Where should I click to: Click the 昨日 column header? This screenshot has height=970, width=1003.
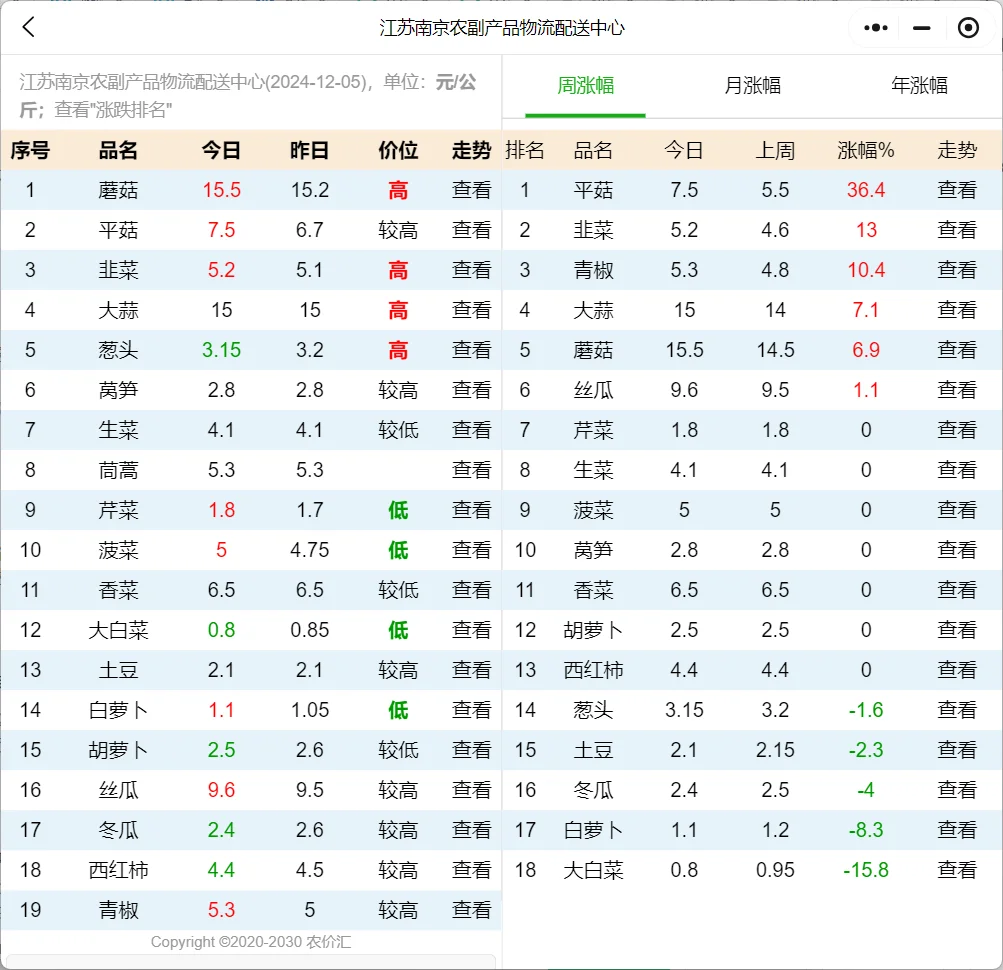pyautogui.click(x=310, y=150)
